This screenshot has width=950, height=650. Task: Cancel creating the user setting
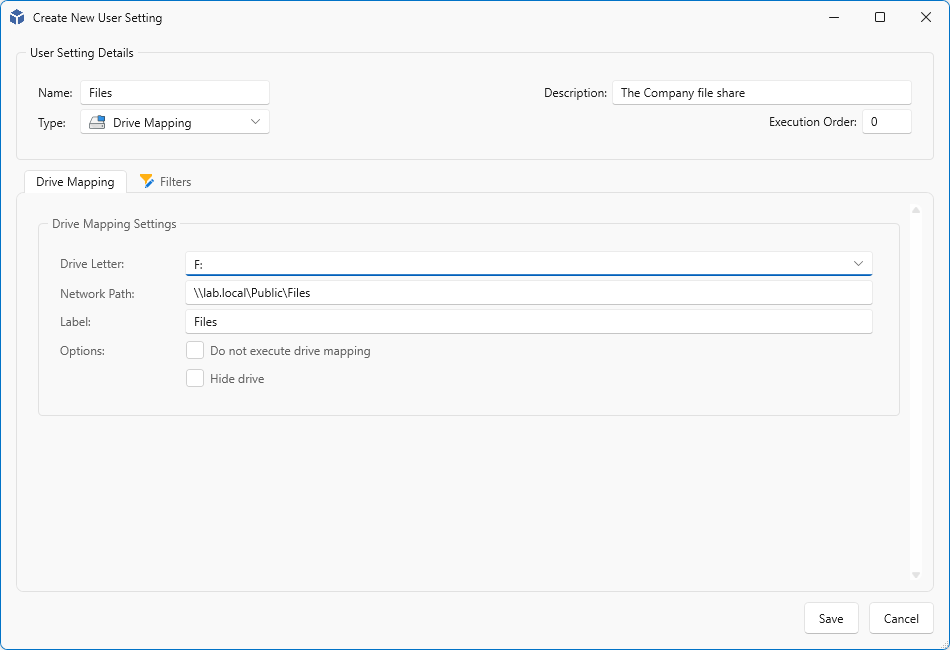point(901,618)
